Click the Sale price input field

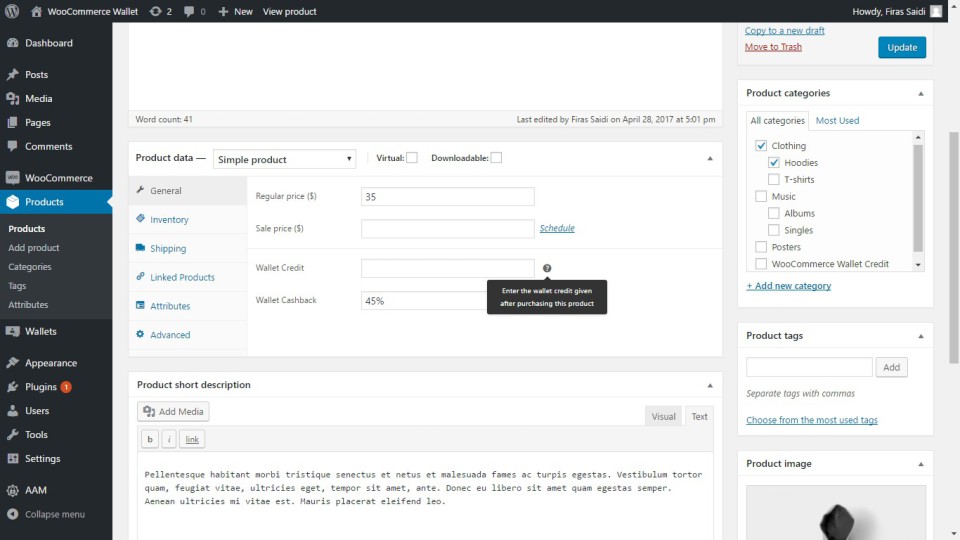447,229
